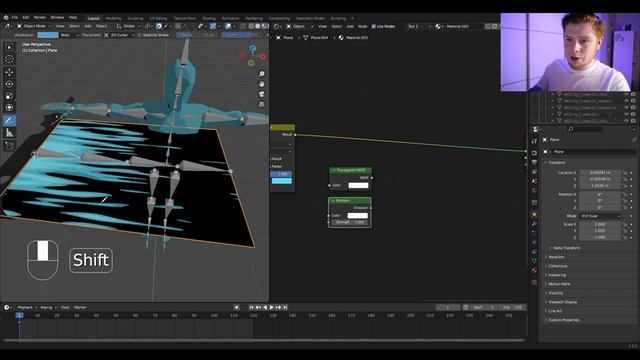Open the Object properties tab (orange square)
Screen dimensions: 640x360
coord(534,215)
